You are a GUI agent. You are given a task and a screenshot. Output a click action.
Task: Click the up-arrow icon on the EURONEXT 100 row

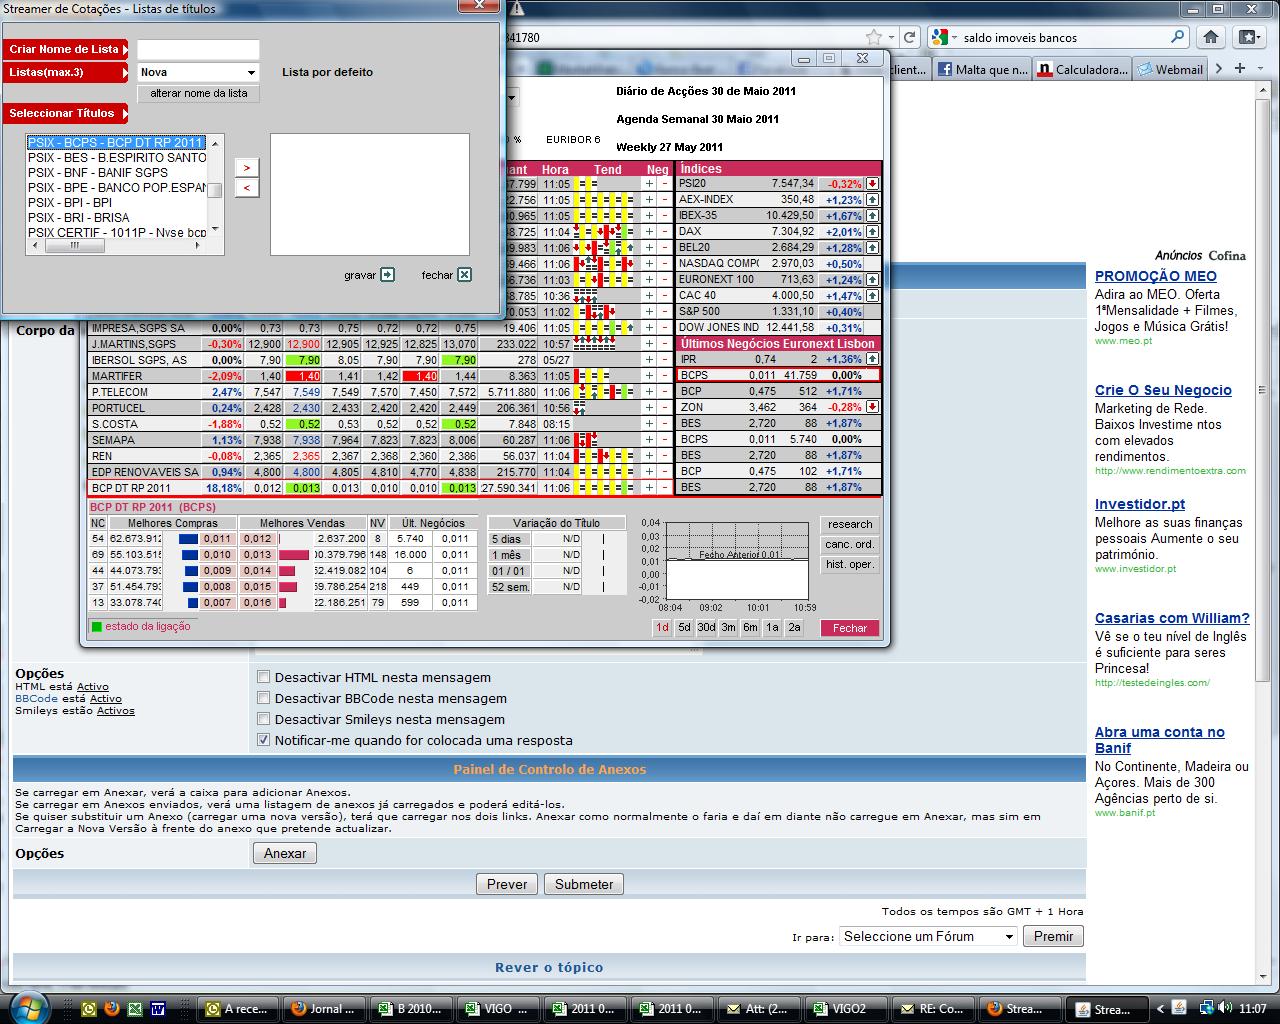point(872,280)
